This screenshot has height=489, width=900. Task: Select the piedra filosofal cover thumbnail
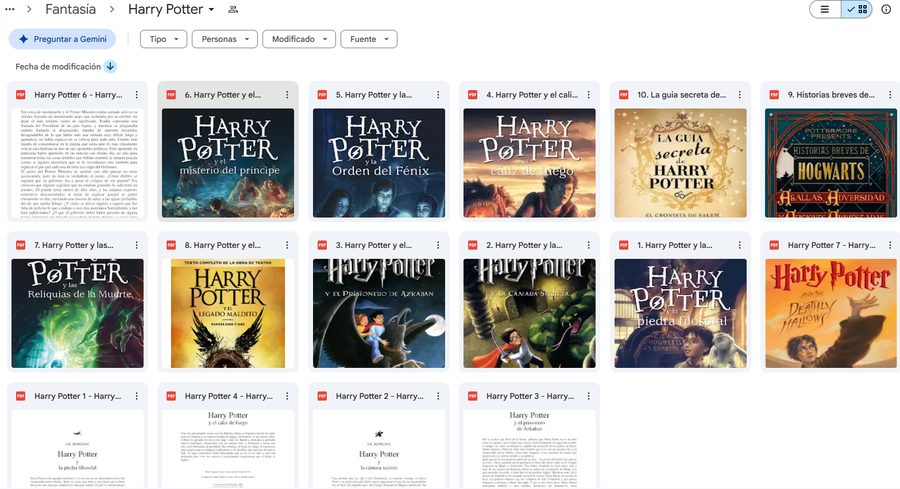[x=680, y=313]
